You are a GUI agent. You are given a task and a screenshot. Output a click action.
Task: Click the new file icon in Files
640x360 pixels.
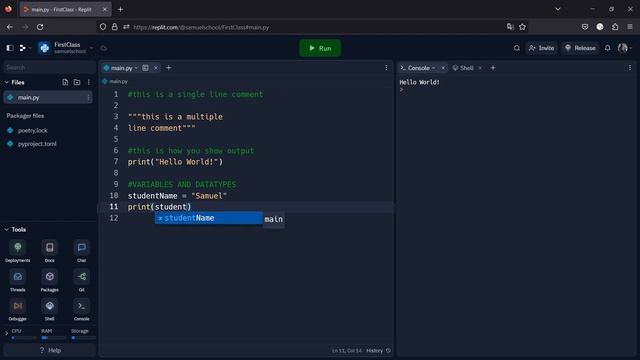[x=65, y=82]
